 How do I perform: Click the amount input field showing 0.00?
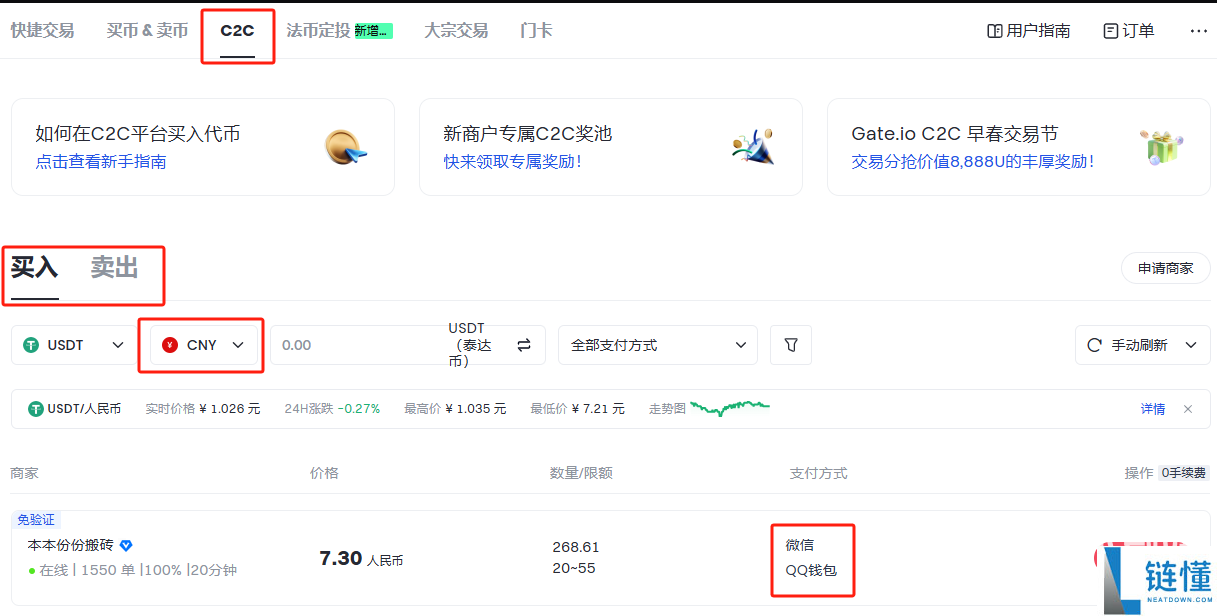click(x=355, y=345)
